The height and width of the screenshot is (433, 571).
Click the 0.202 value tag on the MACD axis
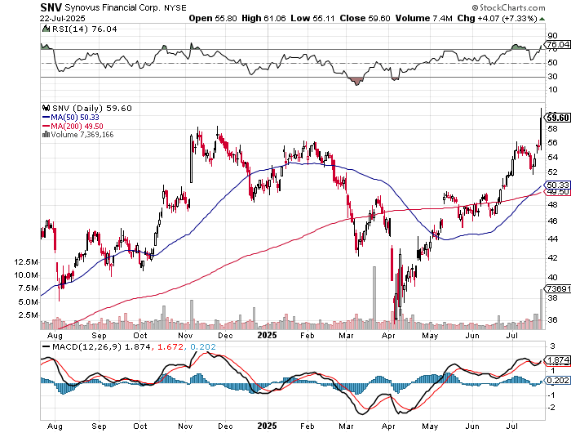pyautogui.click(x=558, y=380)
